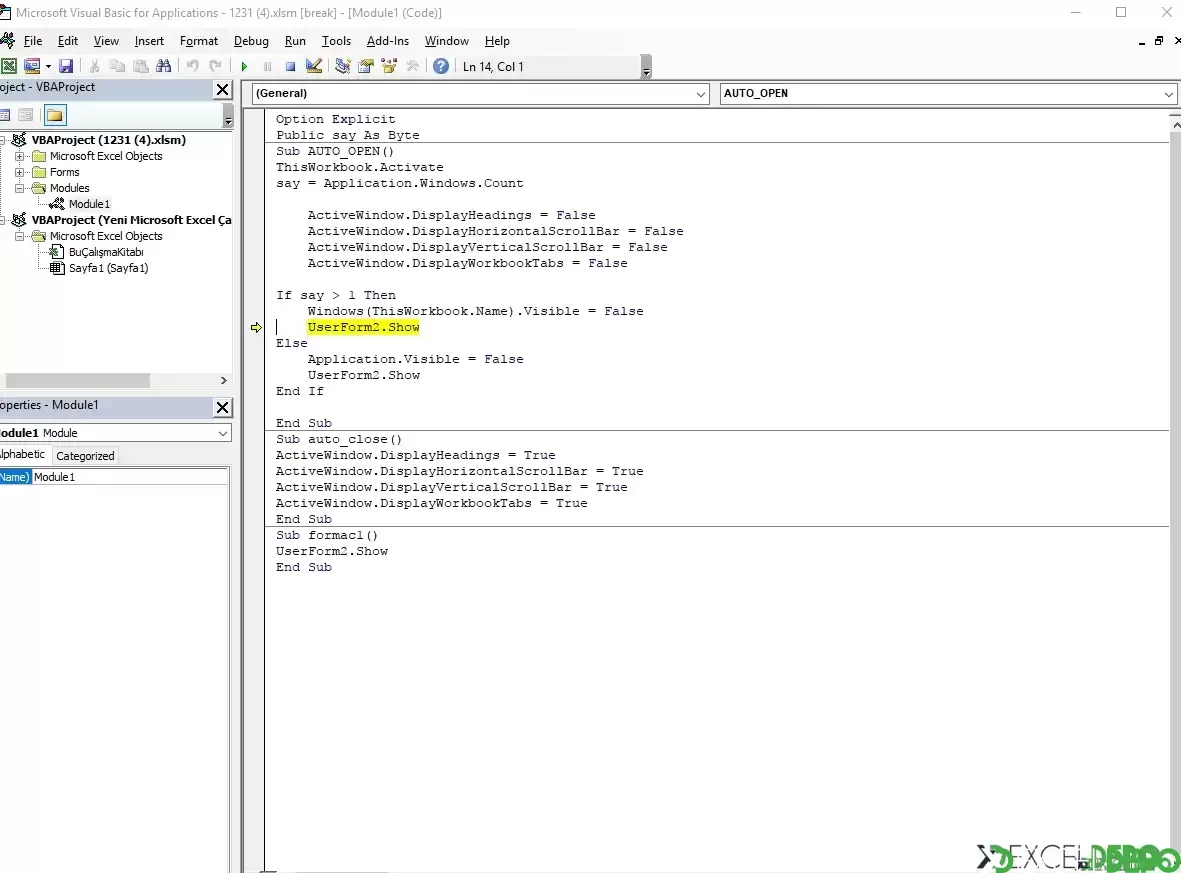The width and height of the screenshot is (1181, 873).
Task: Click the Paste toolbar icon
Action: tap(141, 66)
